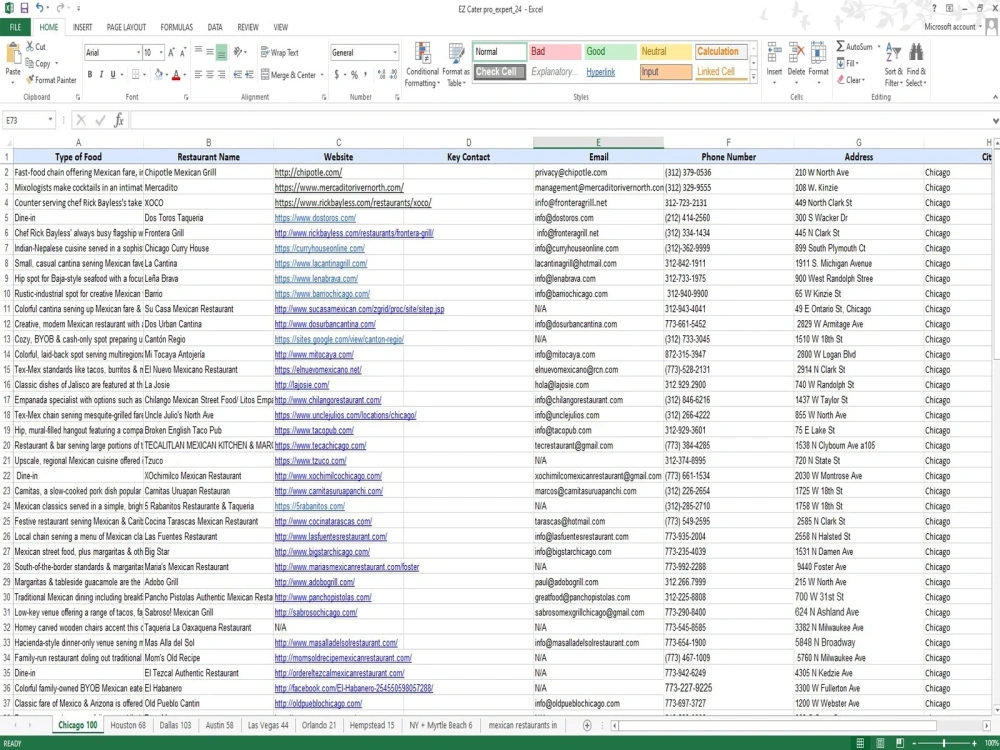Apply the Check Cell style
1000x750 pixels.
[x=499, y=71]
